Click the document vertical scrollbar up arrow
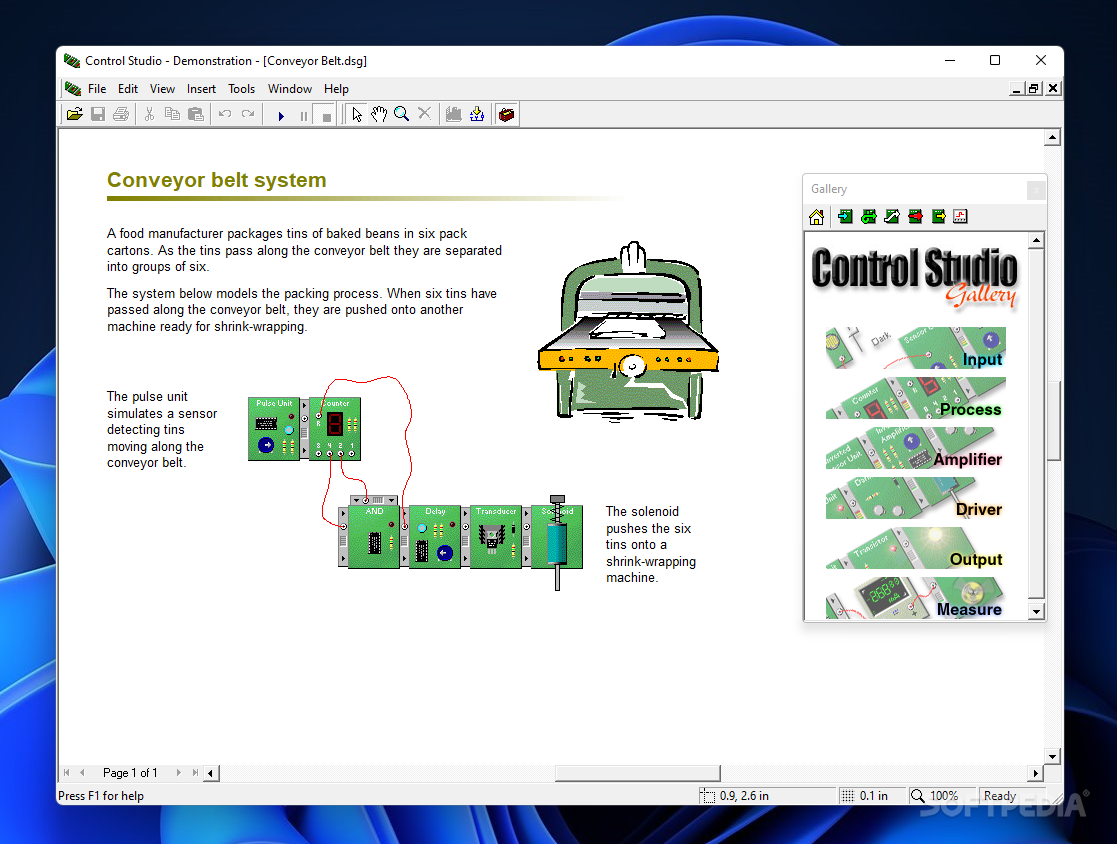 1052,137
